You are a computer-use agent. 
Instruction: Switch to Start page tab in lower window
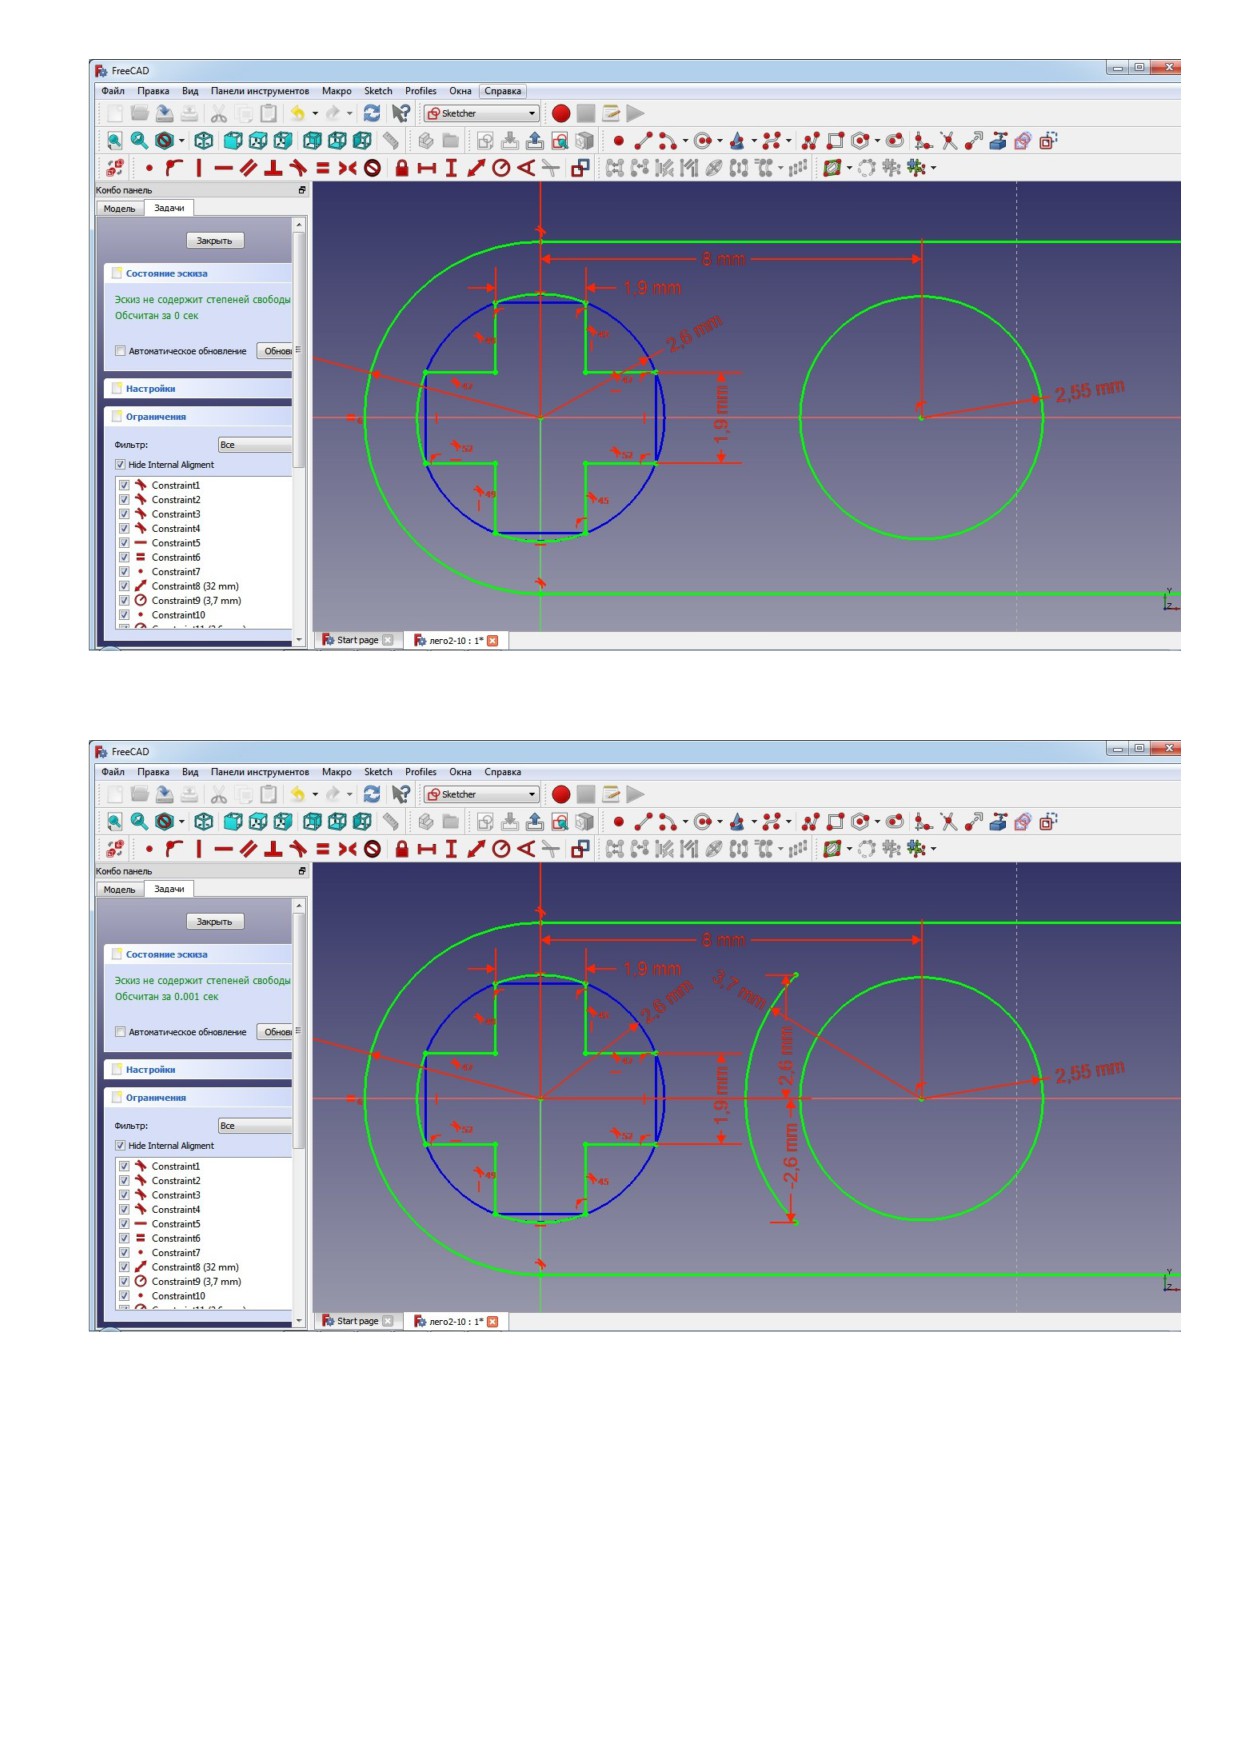click(357, 1321)
